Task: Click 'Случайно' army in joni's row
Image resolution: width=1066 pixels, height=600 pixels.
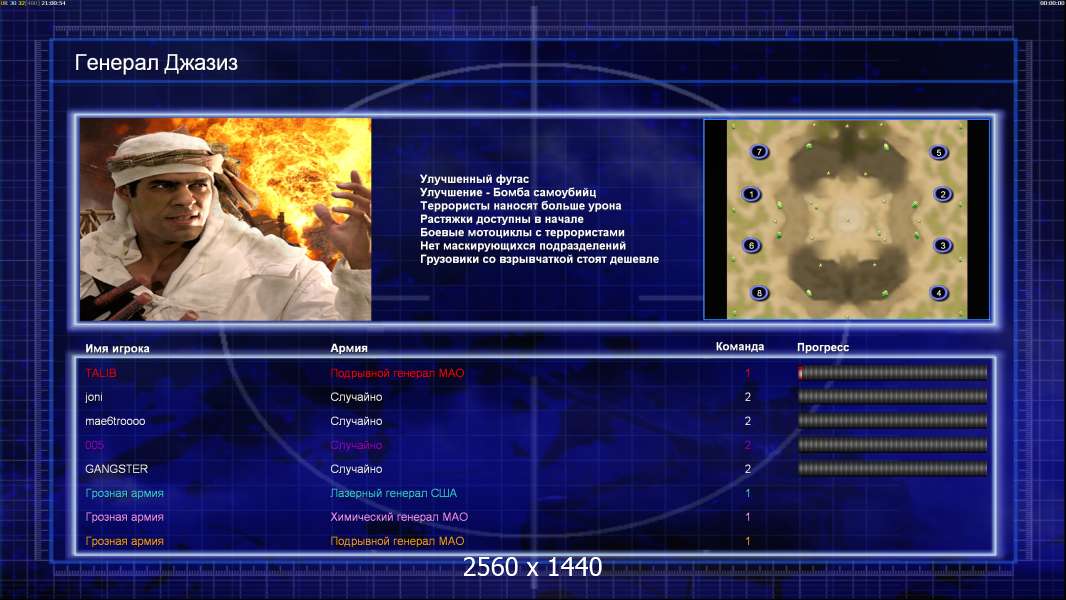Action: pos(356,397)
